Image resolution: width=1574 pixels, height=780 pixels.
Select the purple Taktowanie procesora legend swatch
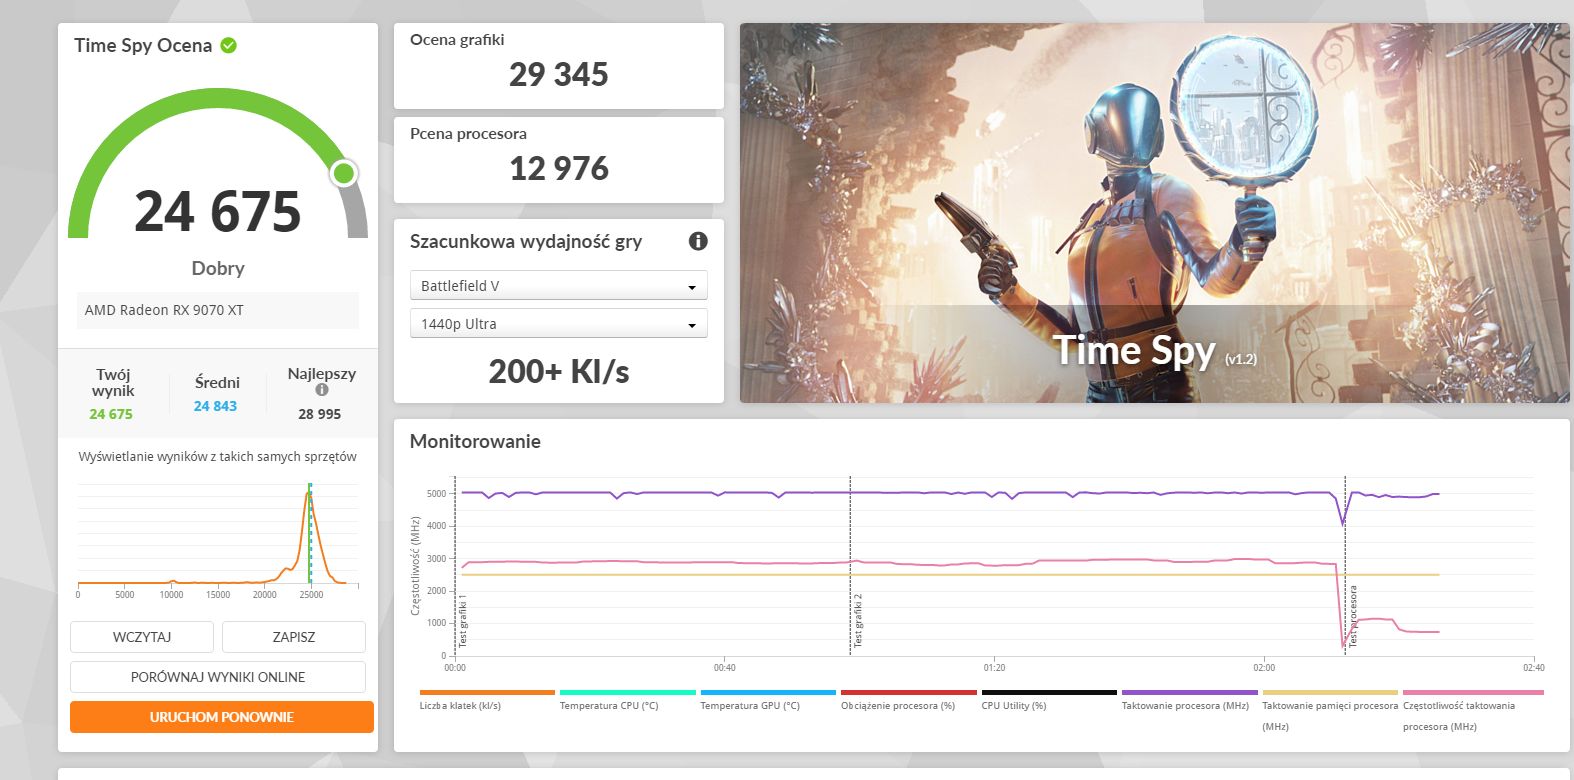click(x=1190, y=692)
